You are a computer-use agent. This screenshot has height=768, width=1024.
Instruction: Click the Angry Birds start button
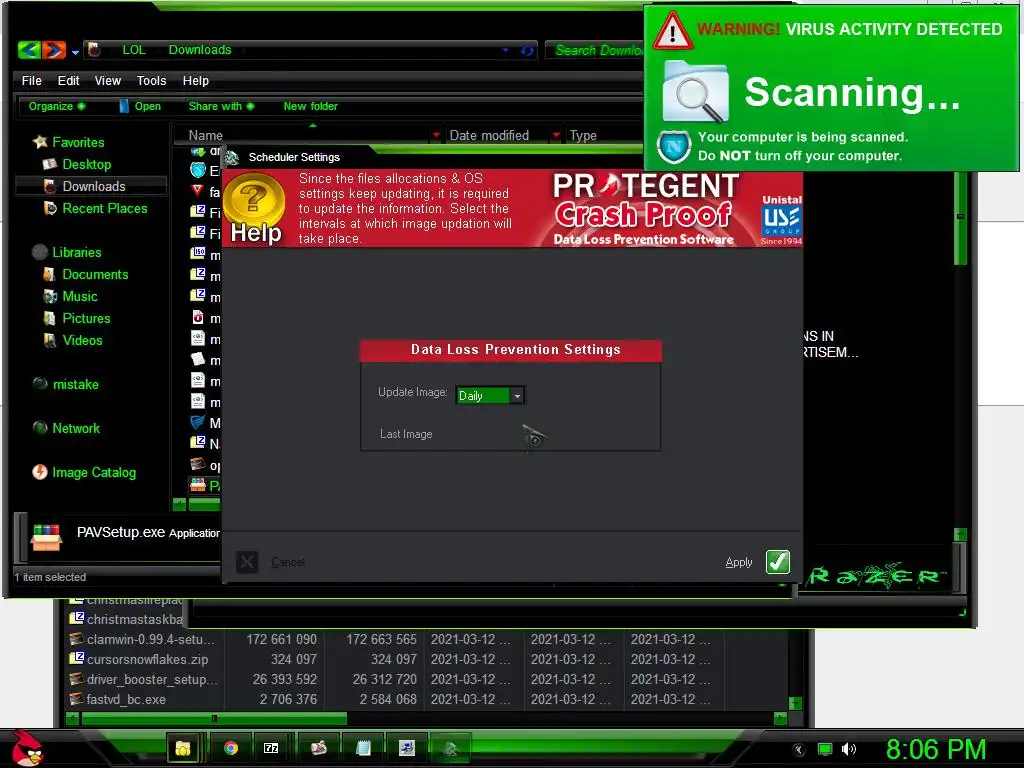tap(27, 747)
